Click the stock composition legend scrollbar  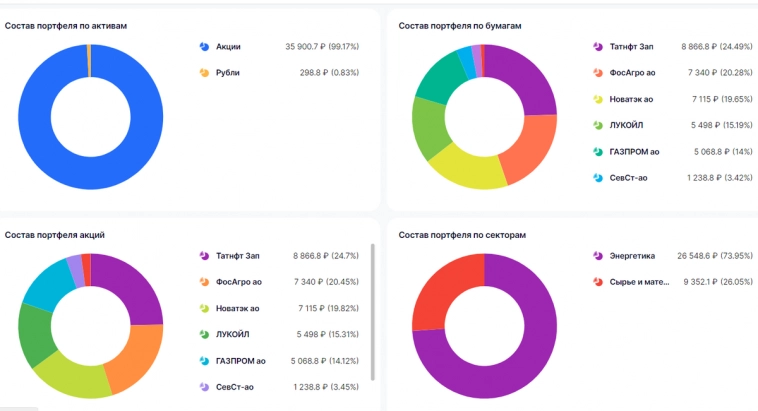pyautogui.click(x=373, y=310)
